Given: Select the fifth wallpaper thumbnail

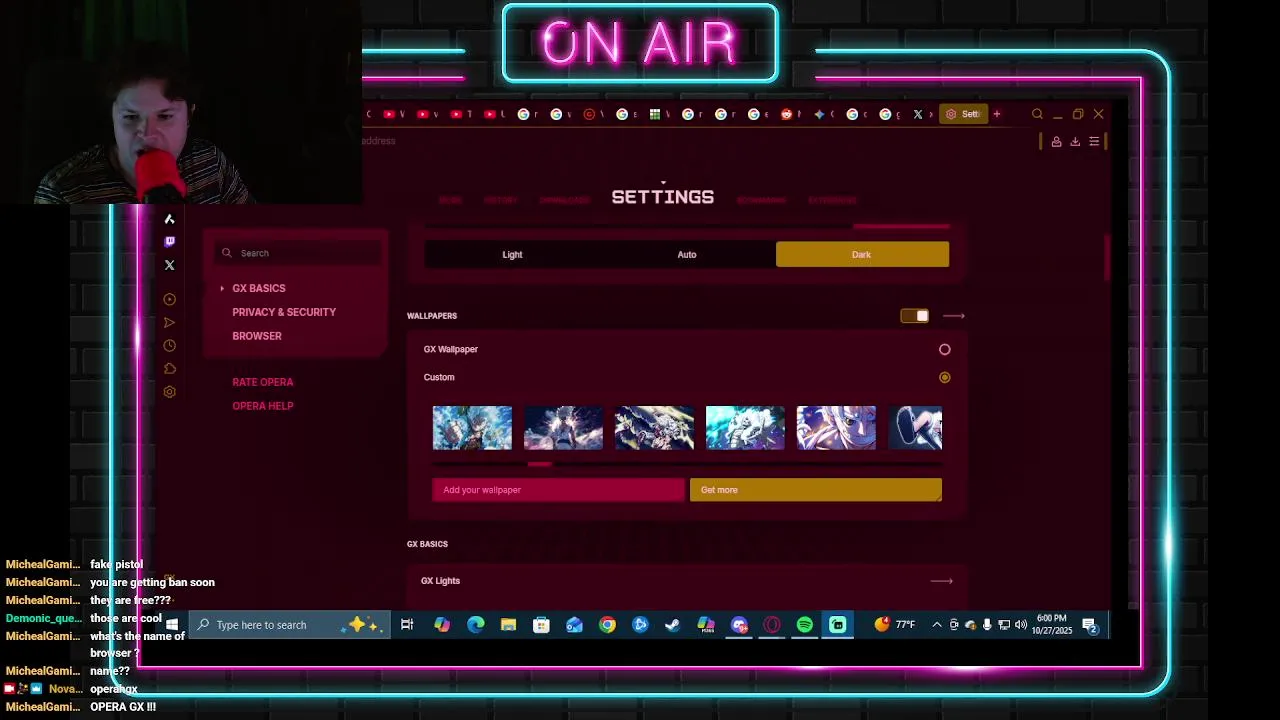Looking at the screenshot, I should pos(836,428).
